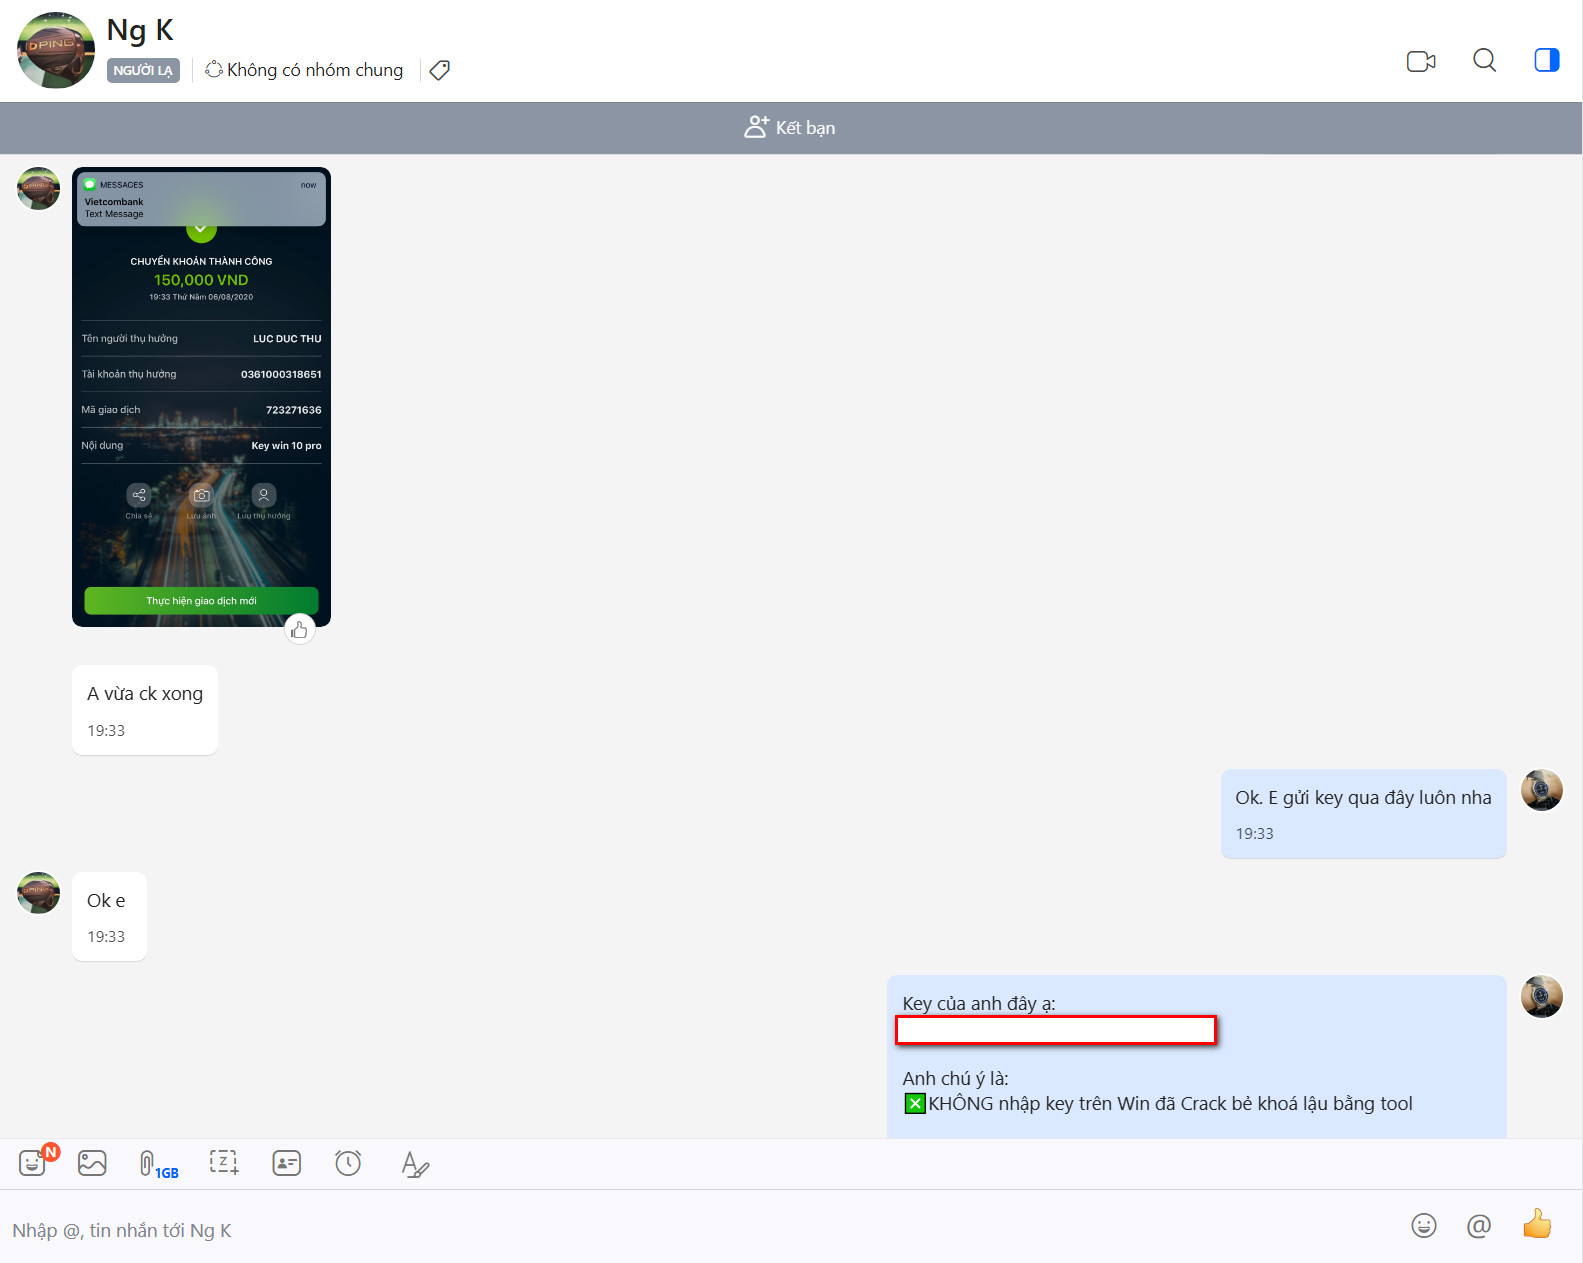Start a video call with Ng K
The width and height of the screenshot is (1583, 1263).
click(1420, 61)
